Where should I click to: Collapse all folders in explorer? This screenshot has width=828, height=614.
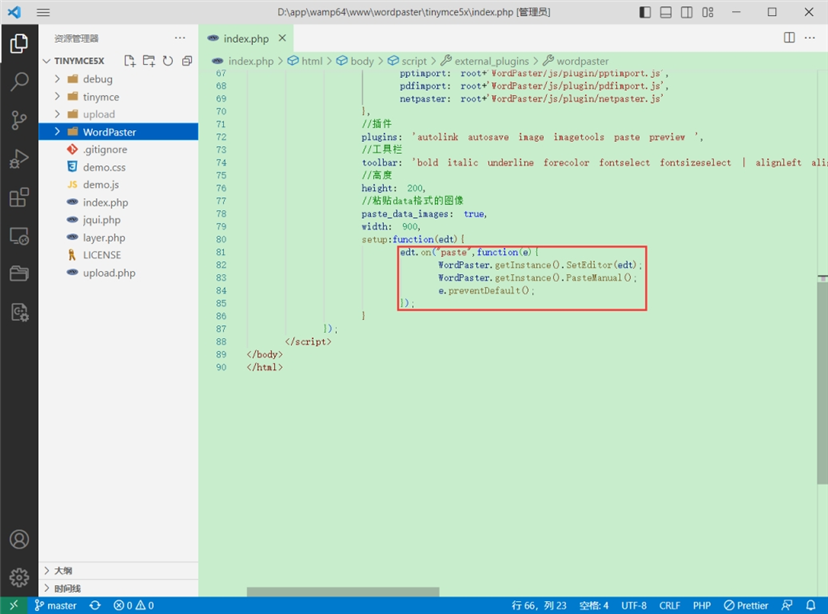pos(187,61)
